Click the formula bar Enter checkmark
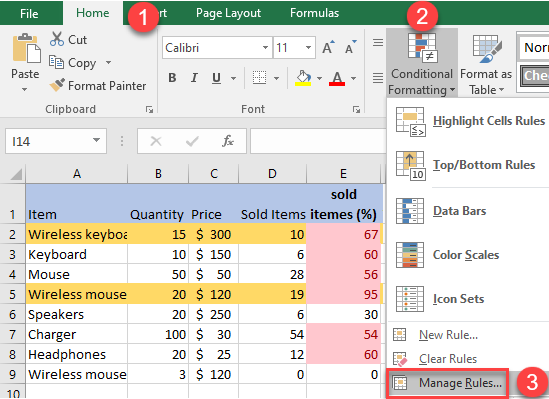 (192, 141)
